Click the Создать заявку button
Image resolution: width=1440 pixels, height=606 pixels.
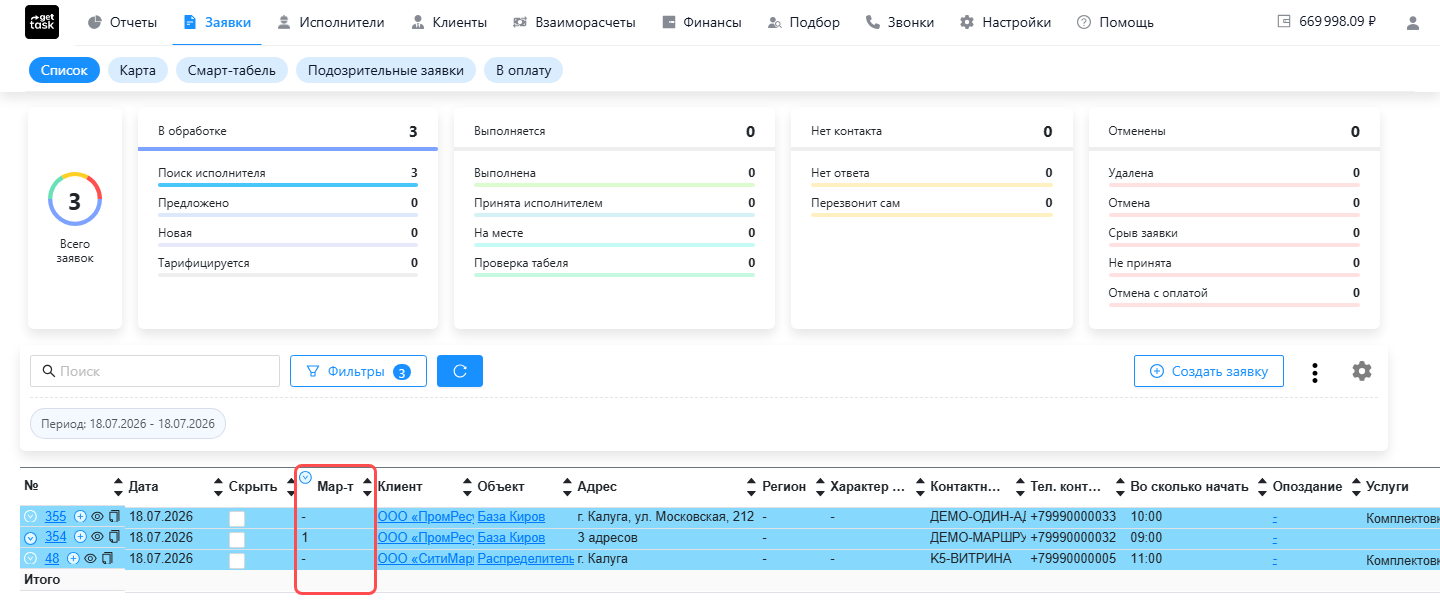click(x=1209, y=371)
